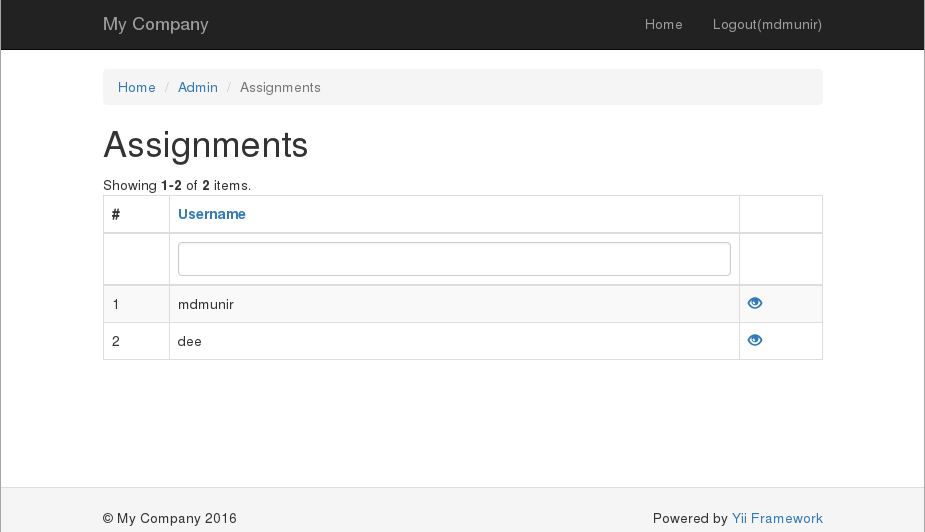Click row number 2 in the table
The image size is (925, 532).
[x=116, y=341]
